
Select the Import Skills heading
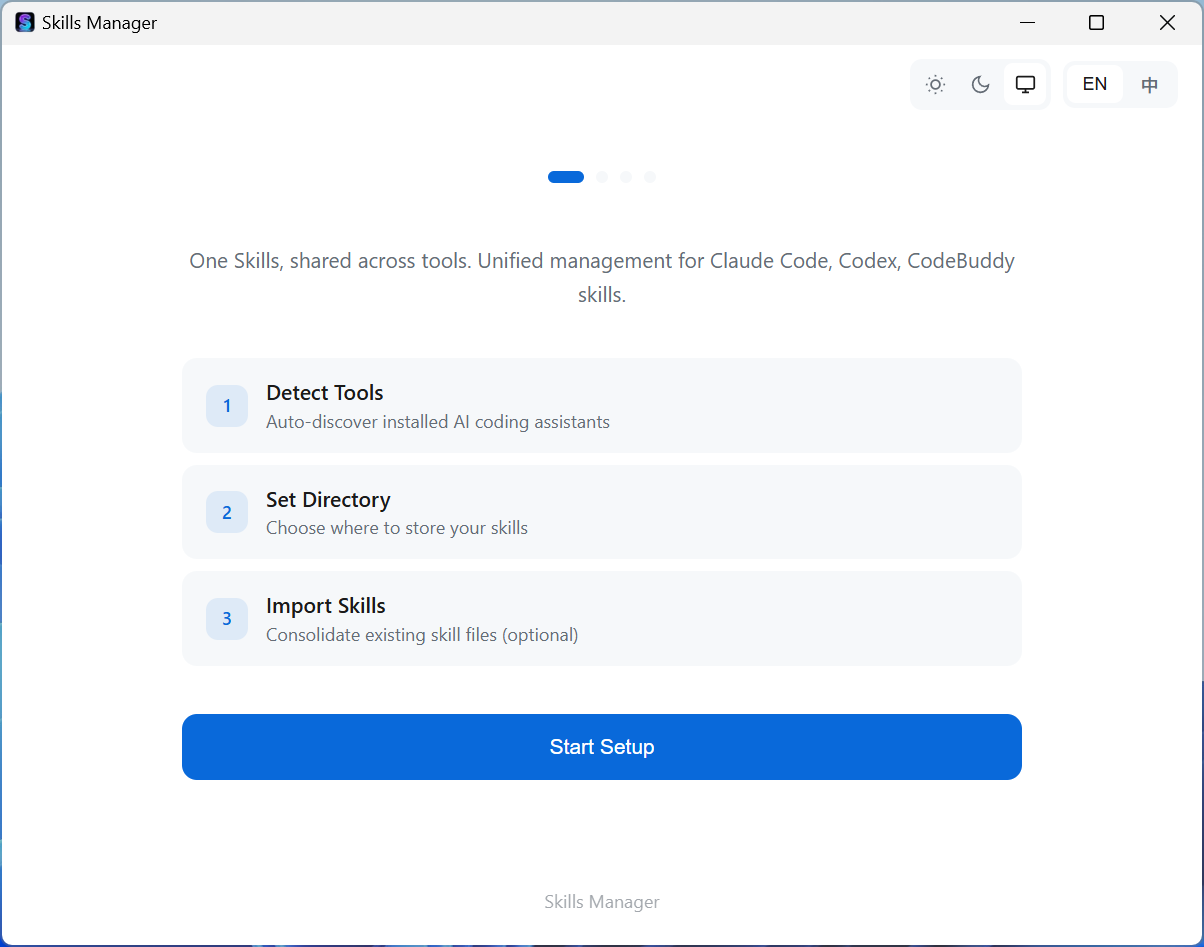326,606
